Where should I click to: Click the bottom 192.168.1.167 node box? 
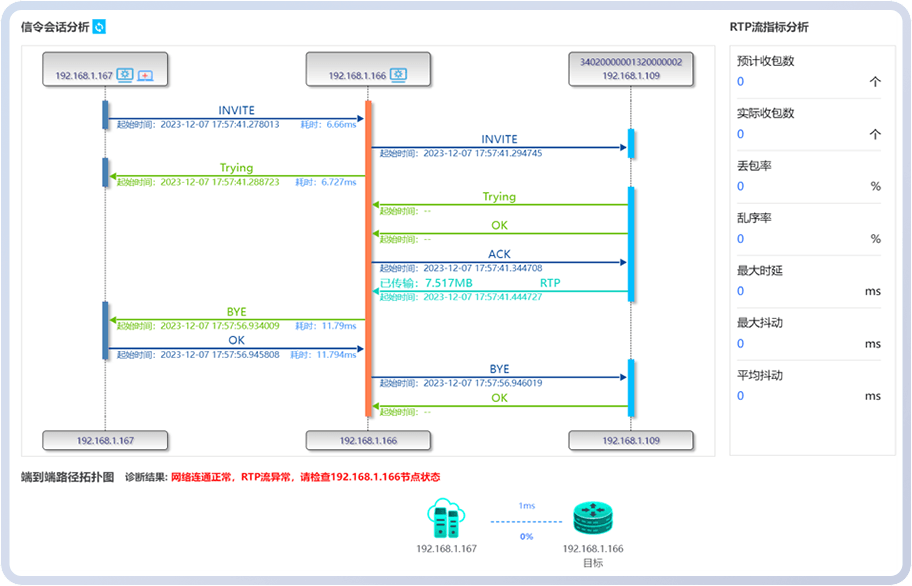[x=105, y=440]
